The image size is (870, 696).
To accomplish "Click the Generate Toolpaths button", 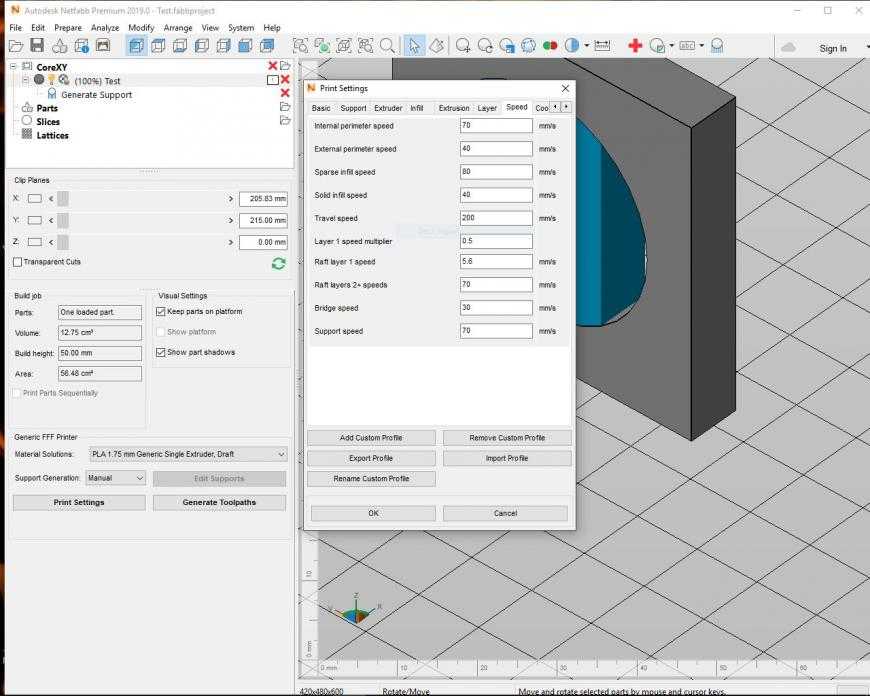I will tap(220, 502).
